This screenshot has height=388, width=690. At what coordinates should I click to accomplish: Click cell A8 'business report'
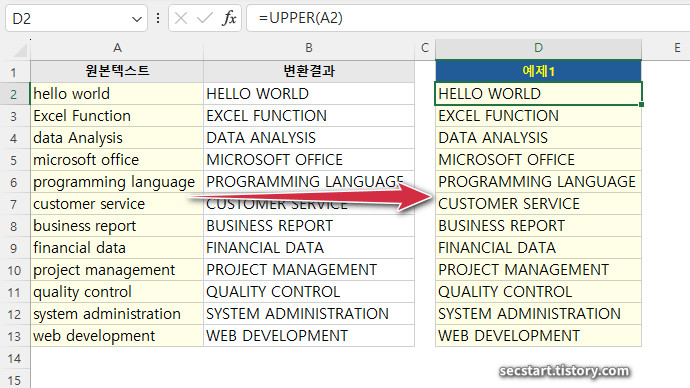pos(117,226)
